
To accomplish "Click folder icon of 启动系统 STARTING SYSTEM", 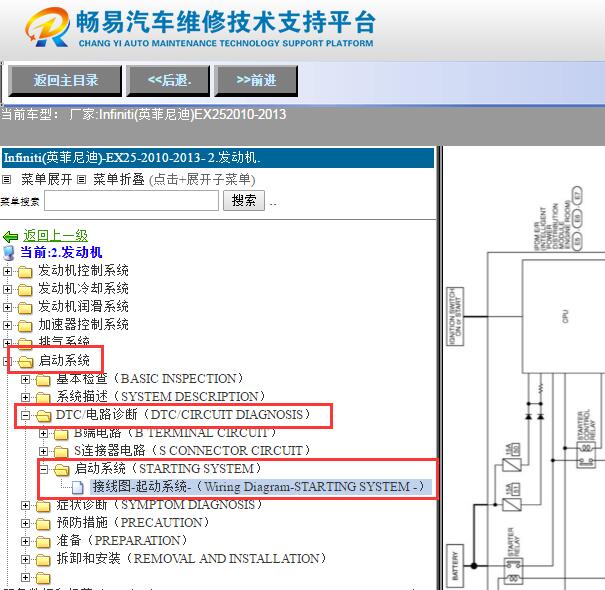I will click(x=61, y=470).
